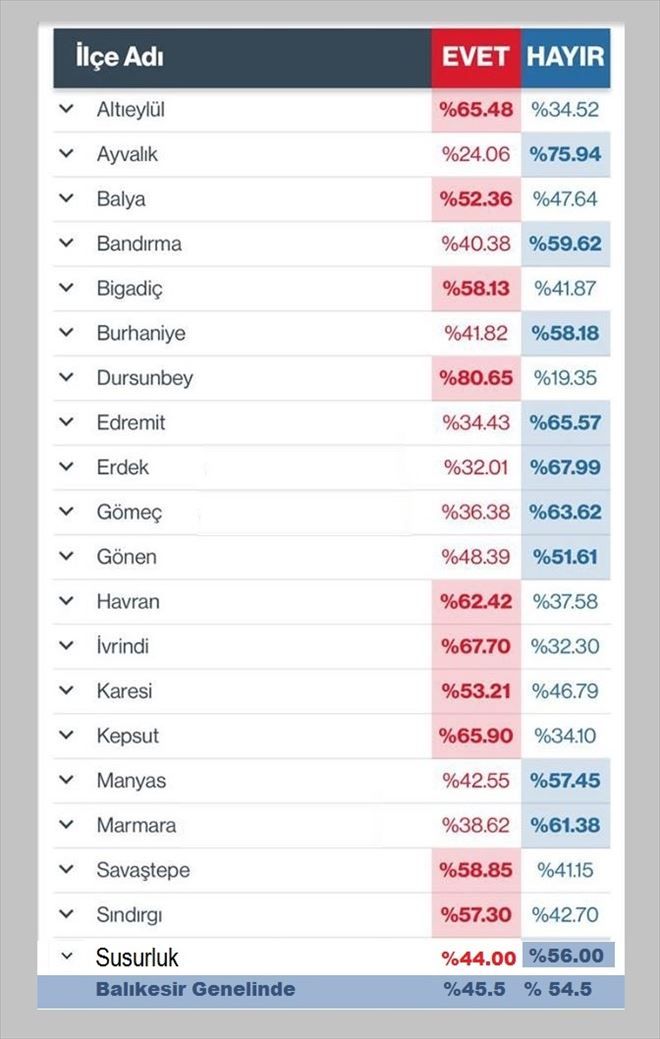Image resolution: width=660 pixels, height=1039 pixels.
Task: Select the Balya district name
Action: (121, 199)
